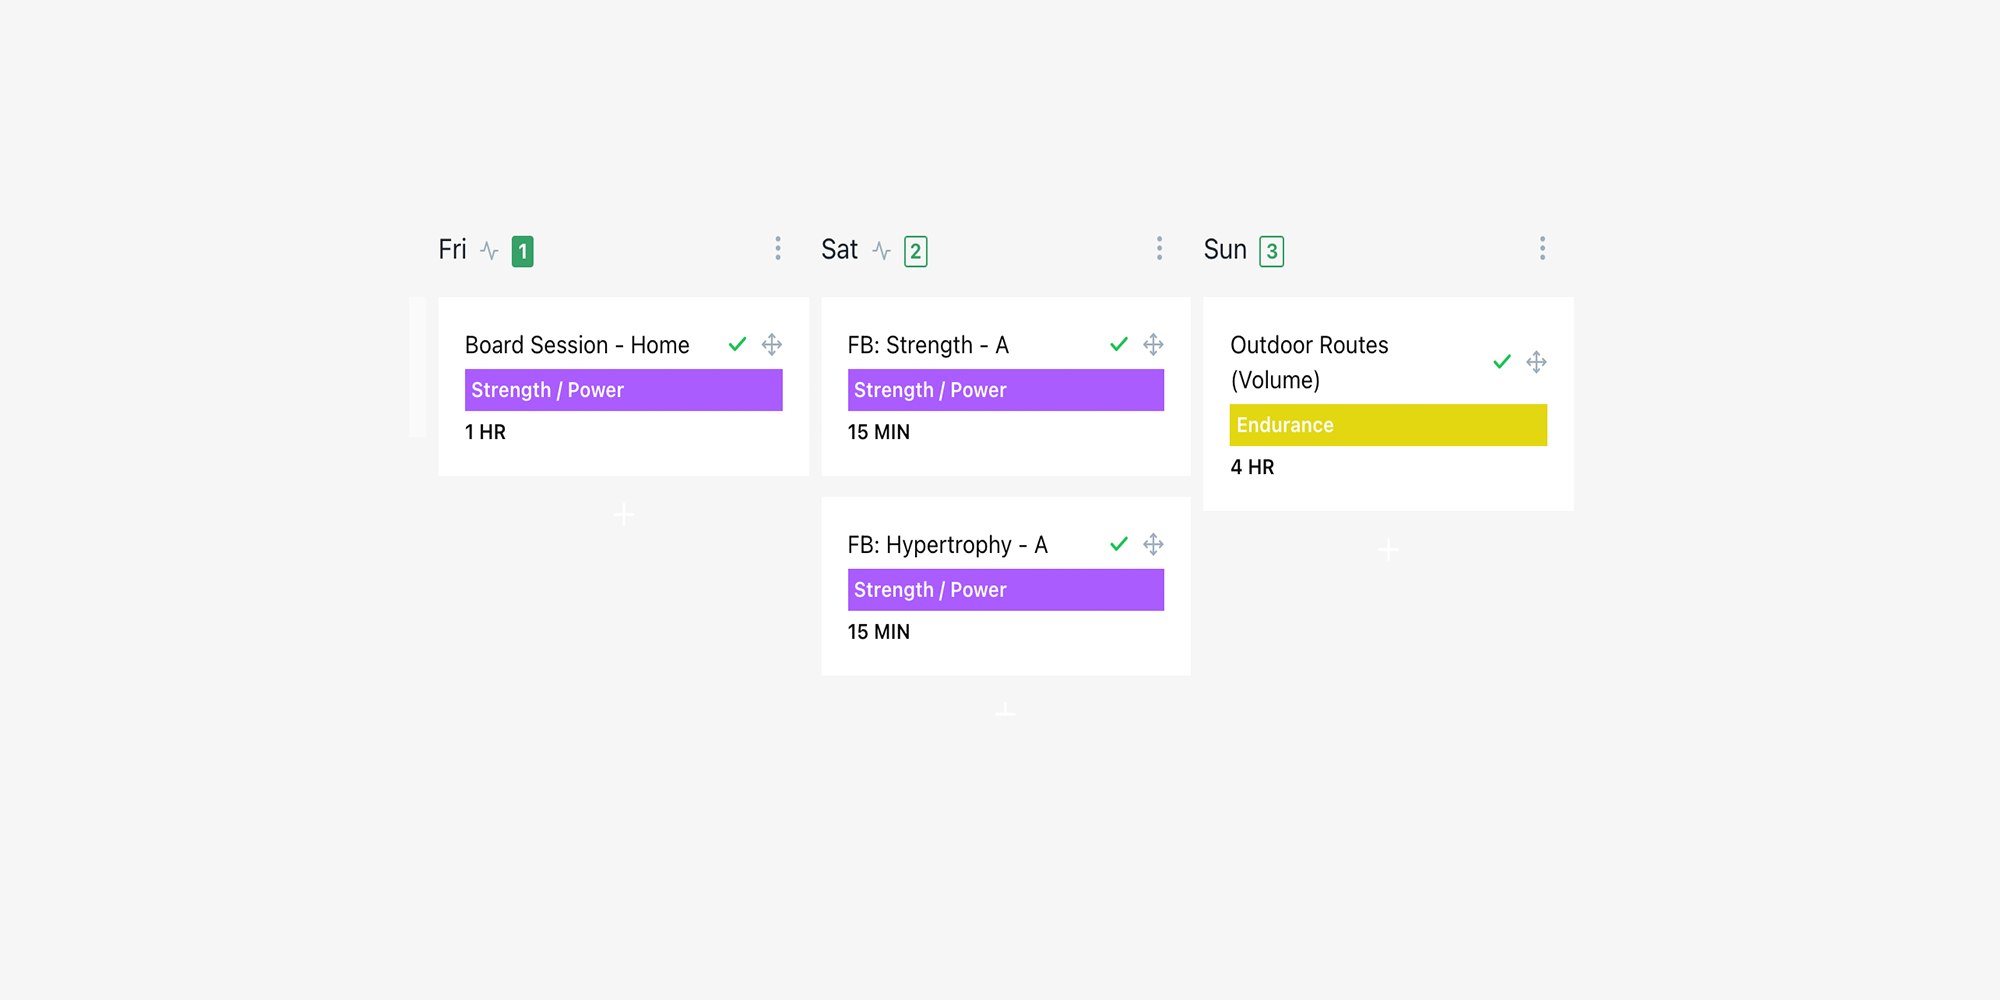Toggle completion checkmark on Outdoor Routes (Volume)
2000x1000 pixels.
click(1502, 361)
